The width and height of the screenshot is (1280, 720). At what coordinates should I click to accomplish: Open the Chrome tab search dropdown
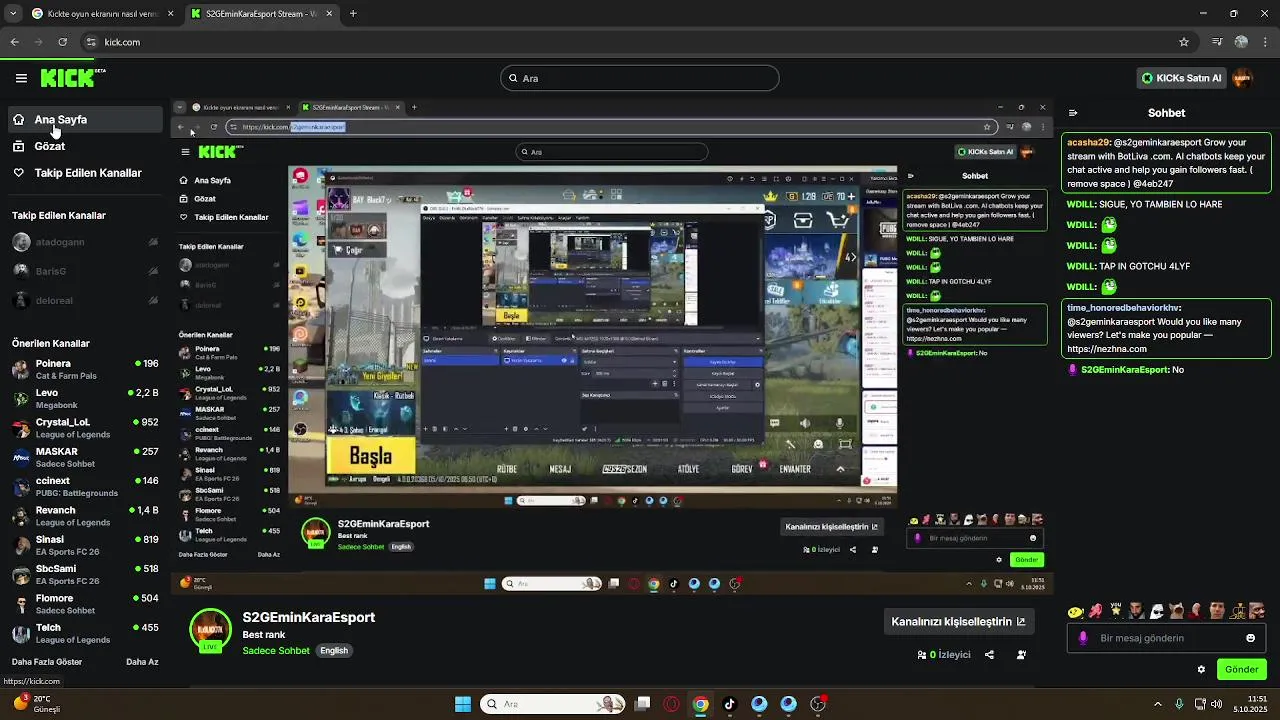(13, 14)
